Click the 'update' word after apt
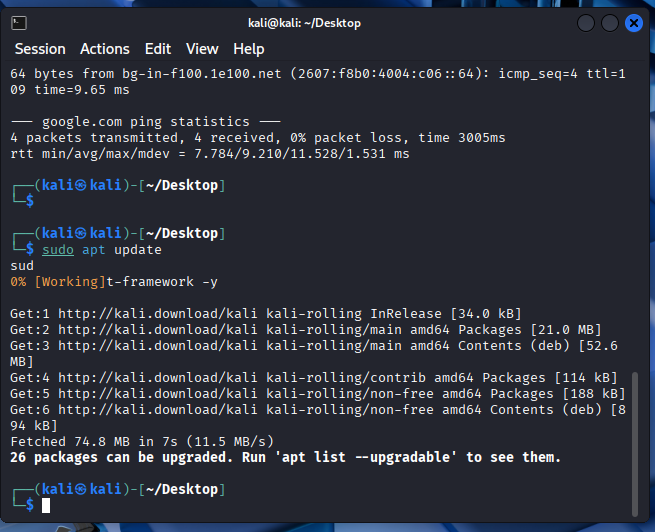The image size is (655, 532). click(x=138, y=250)
